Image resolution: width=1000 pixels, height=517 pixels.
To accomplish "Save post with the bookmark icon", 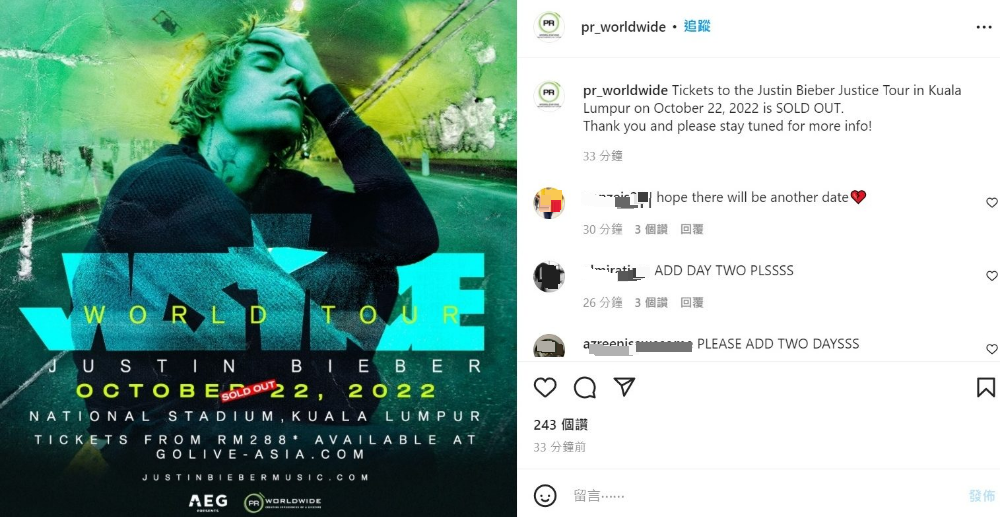I will (x=985, y=388).
